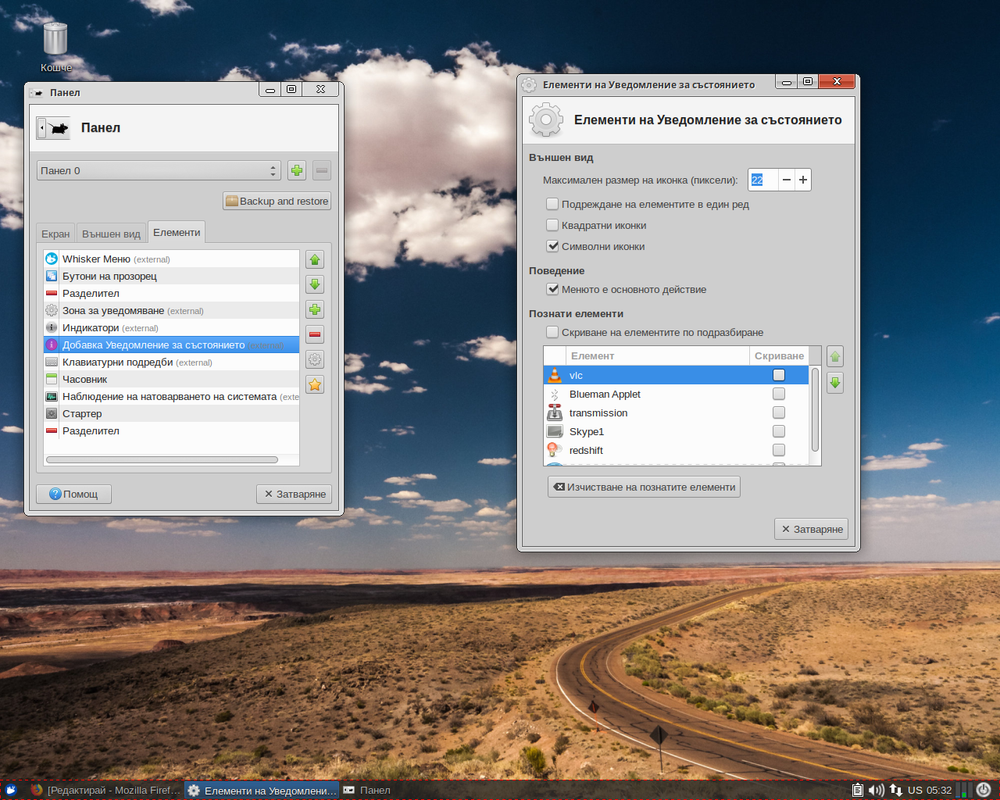1000x800 pixels.
Task: Select the Елементи tab
Action: click(x=177, y=232)
